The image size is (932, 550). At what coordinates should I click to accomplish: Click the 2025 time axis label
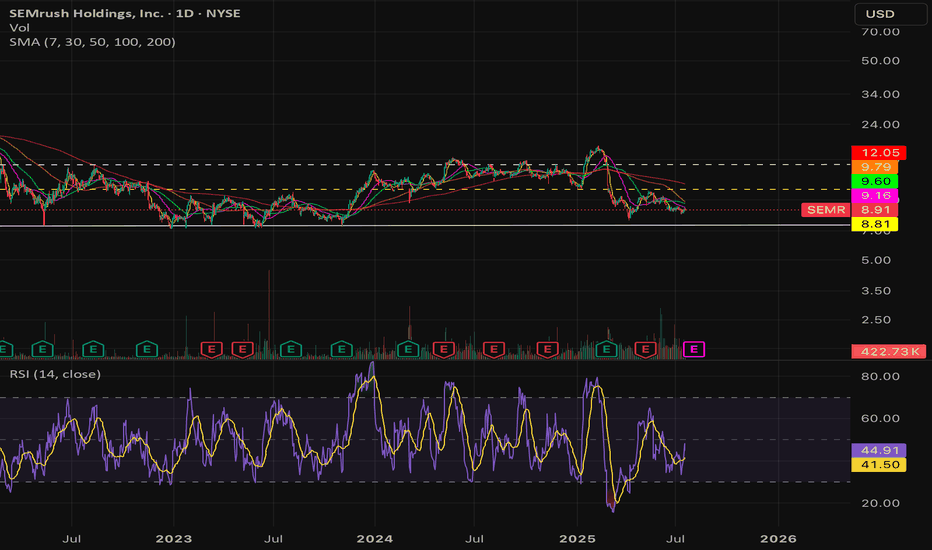pyautogui.click(x=577, y=539)
